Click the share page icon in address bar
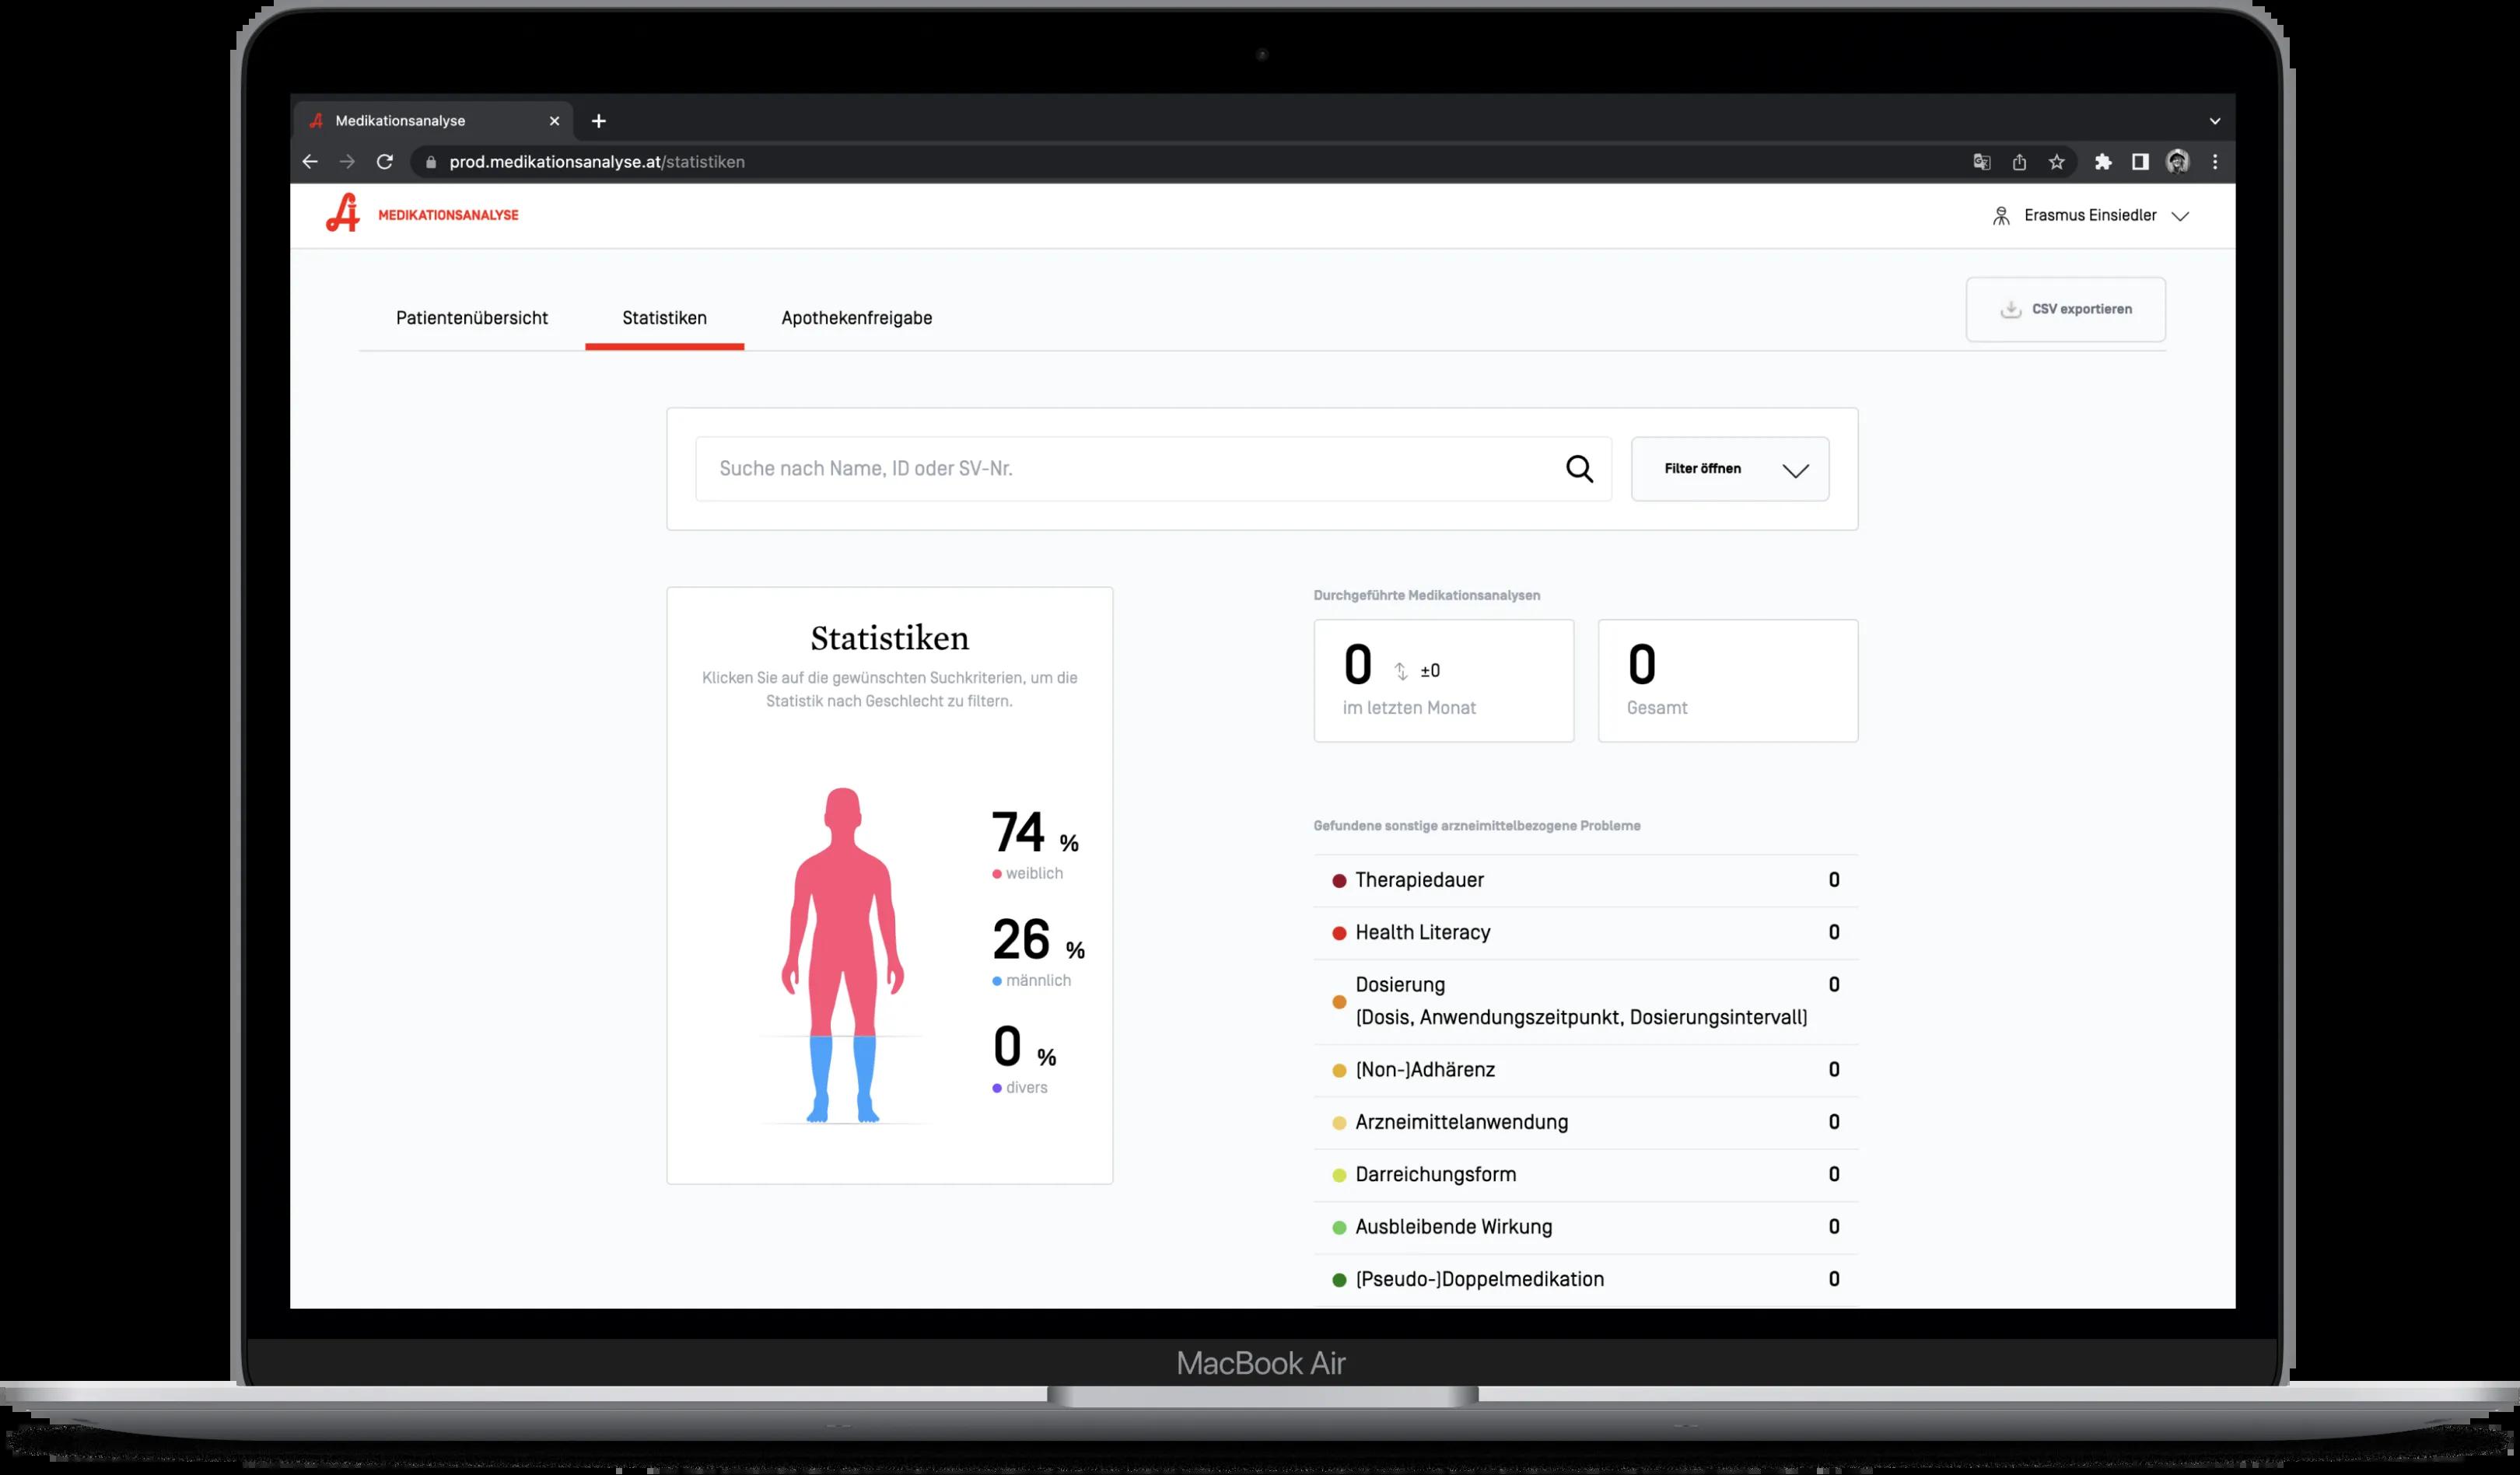This screenshot has height=1475, width=2520. click(x=2019, y=162)
